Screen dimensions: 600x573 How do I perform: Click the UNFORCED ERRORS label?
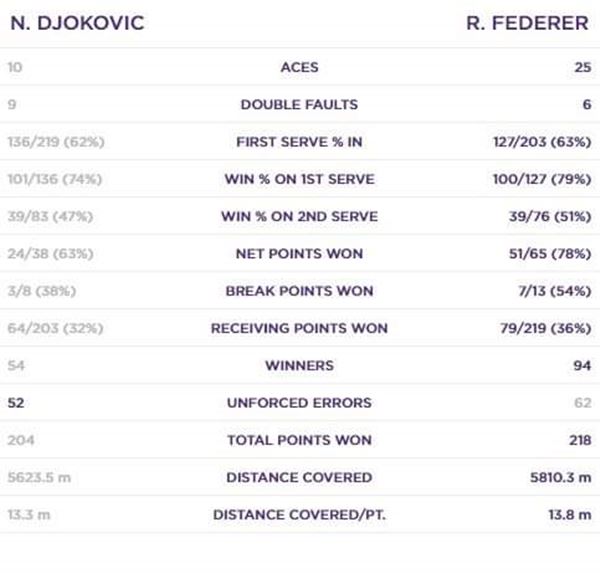pyautogui.click(x=299, y=403)
